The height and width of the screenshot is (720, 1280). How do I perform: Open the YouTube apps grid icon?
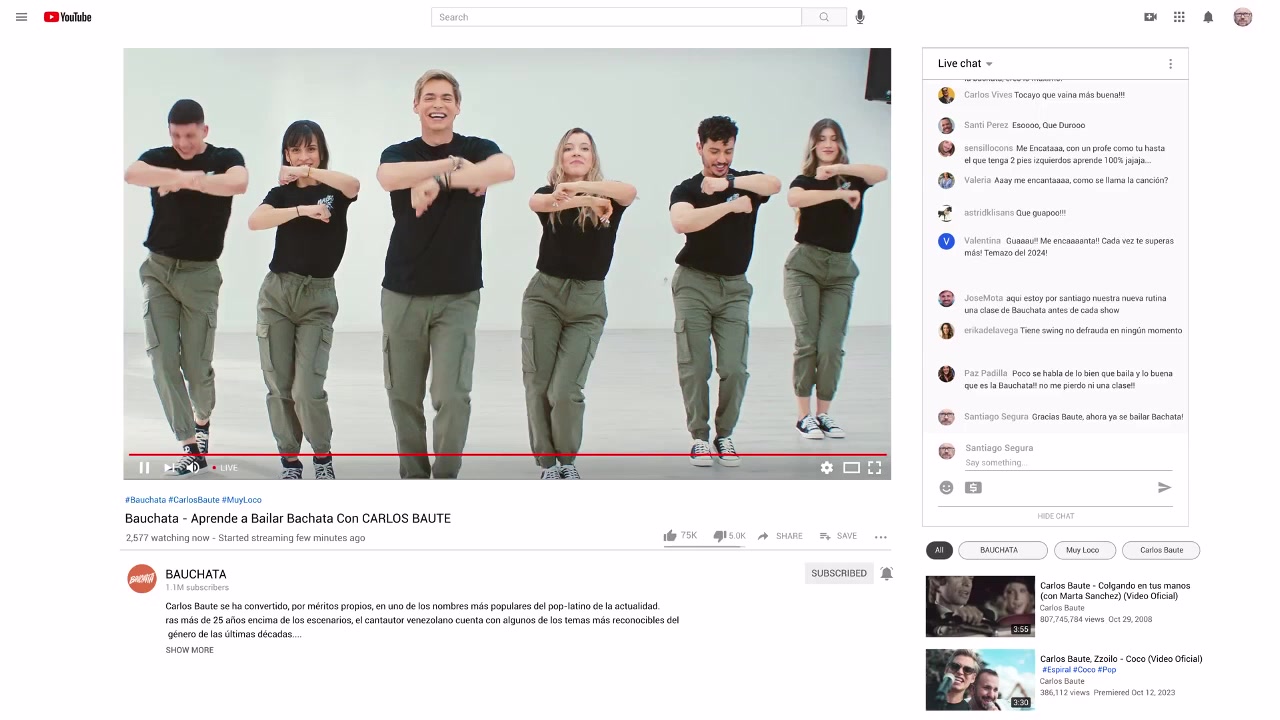point(1179,17)
